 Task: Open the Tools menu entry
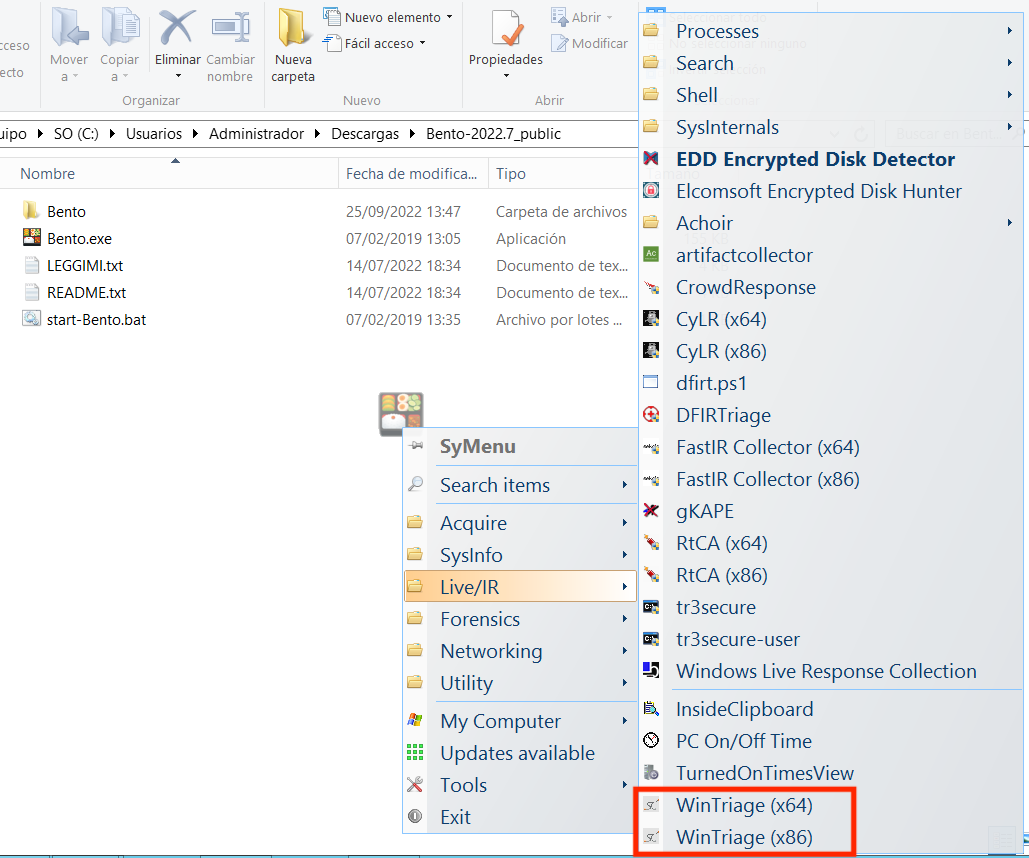(x=520, y=785)
